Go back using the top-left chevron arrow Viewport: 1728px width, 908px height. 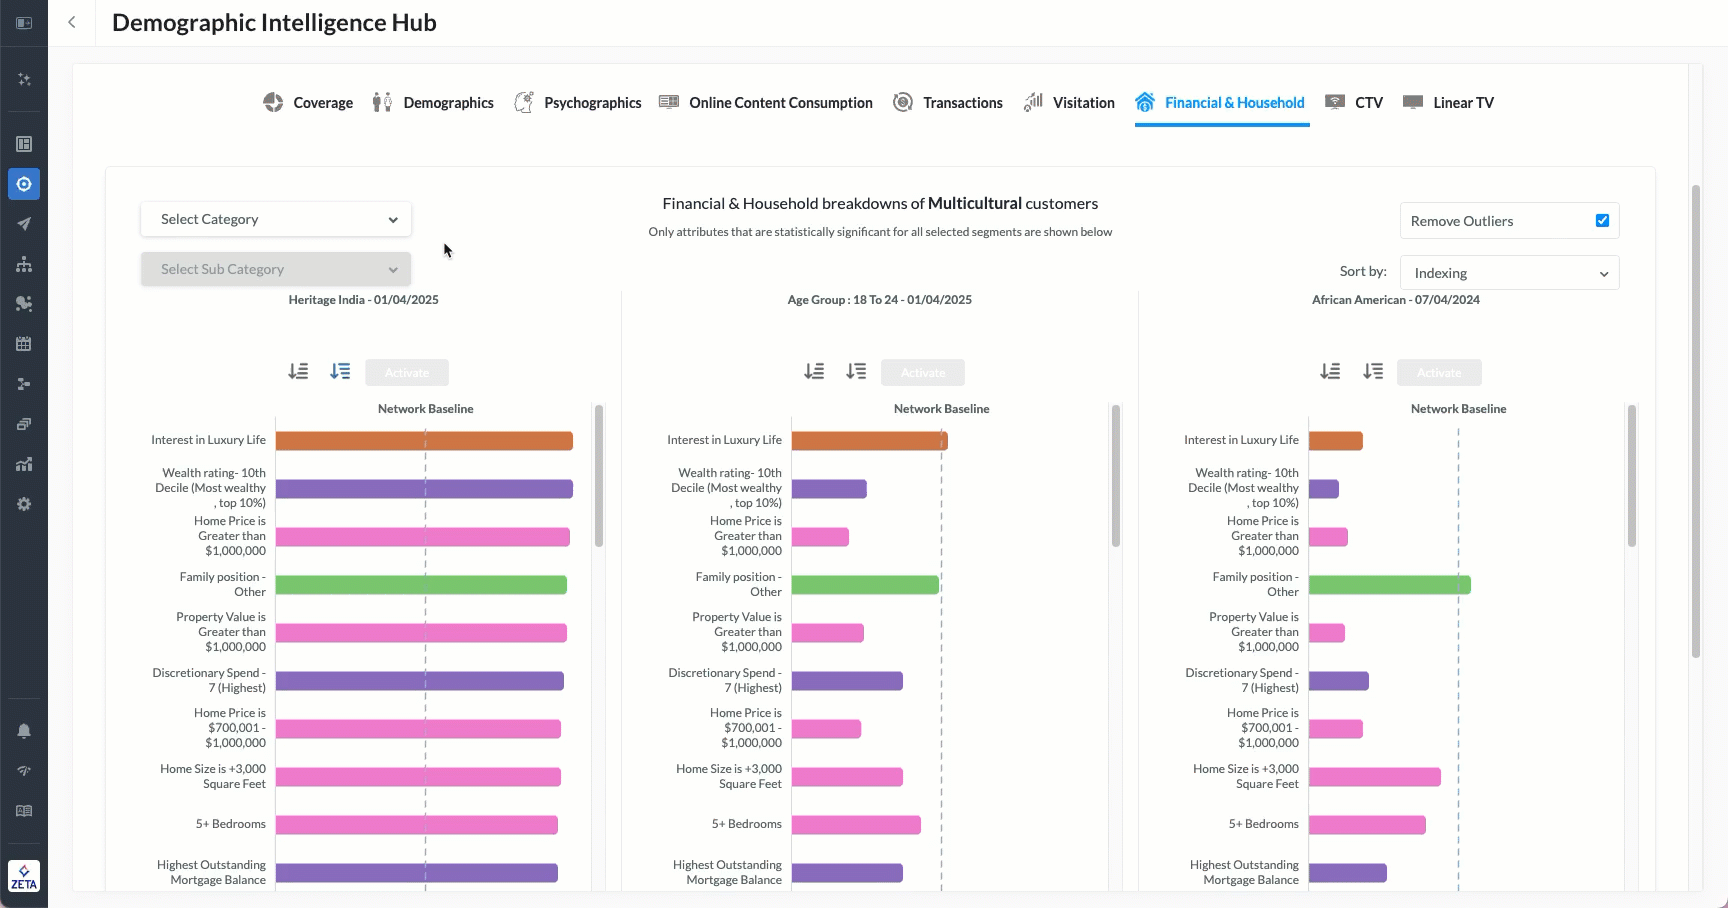(72, 22)
